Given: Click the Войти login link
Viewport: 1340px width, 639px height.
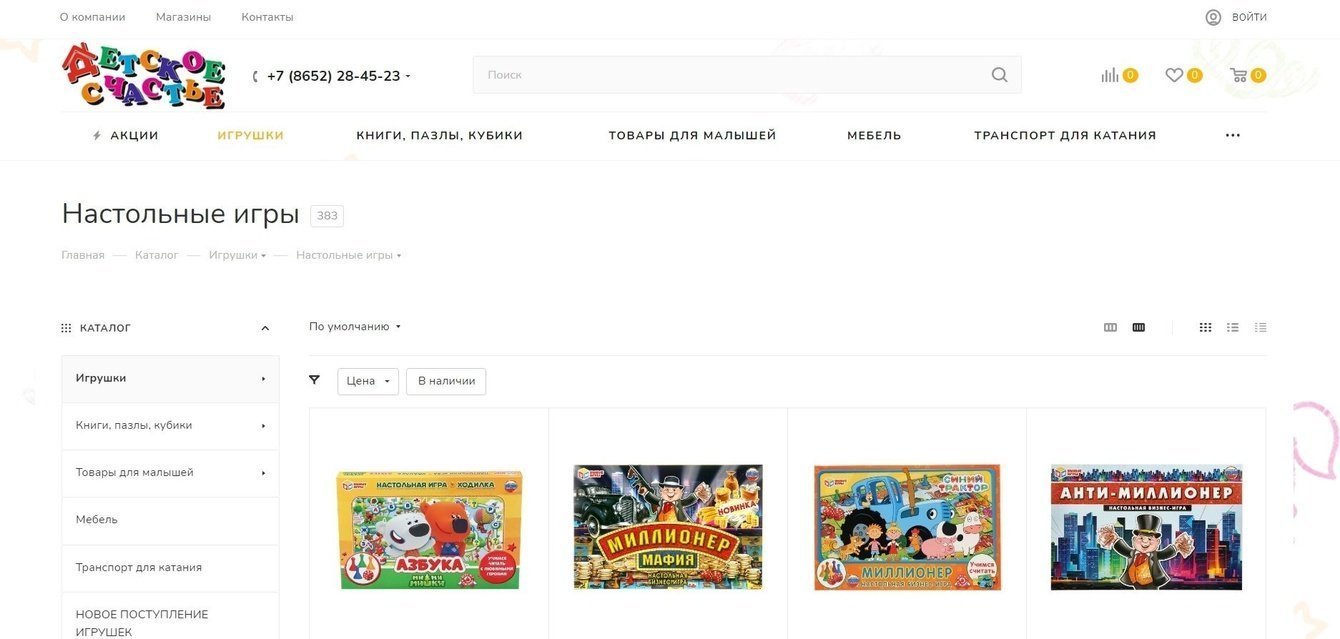Looking at the screenshot, I should [x=1249, y=17].
